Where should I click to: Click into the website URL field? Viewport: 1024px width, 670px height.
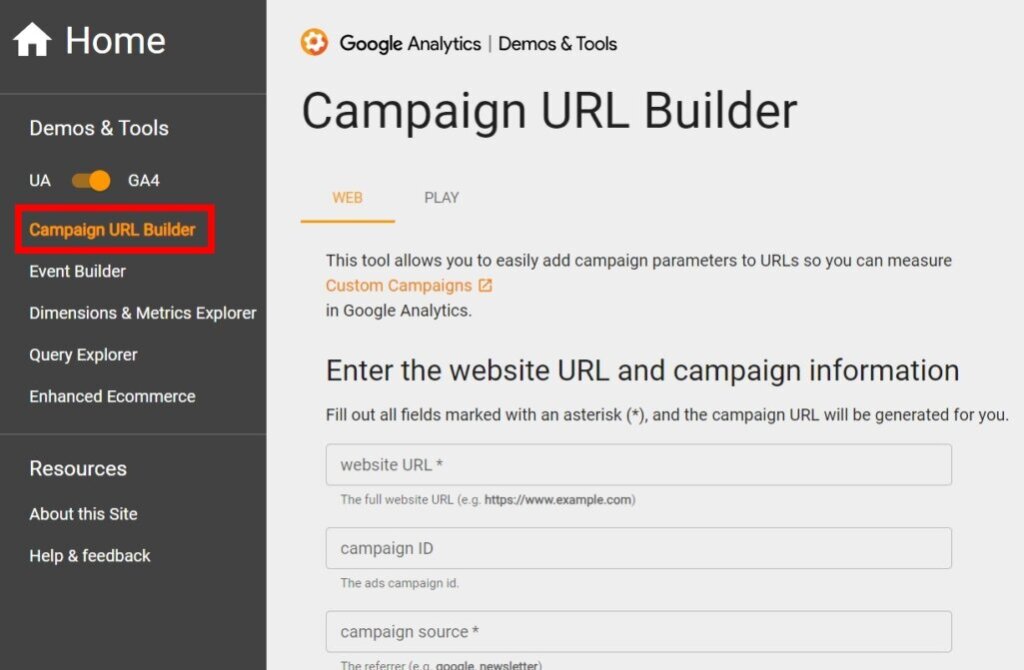pyautogui.click(x=639, y=464)
